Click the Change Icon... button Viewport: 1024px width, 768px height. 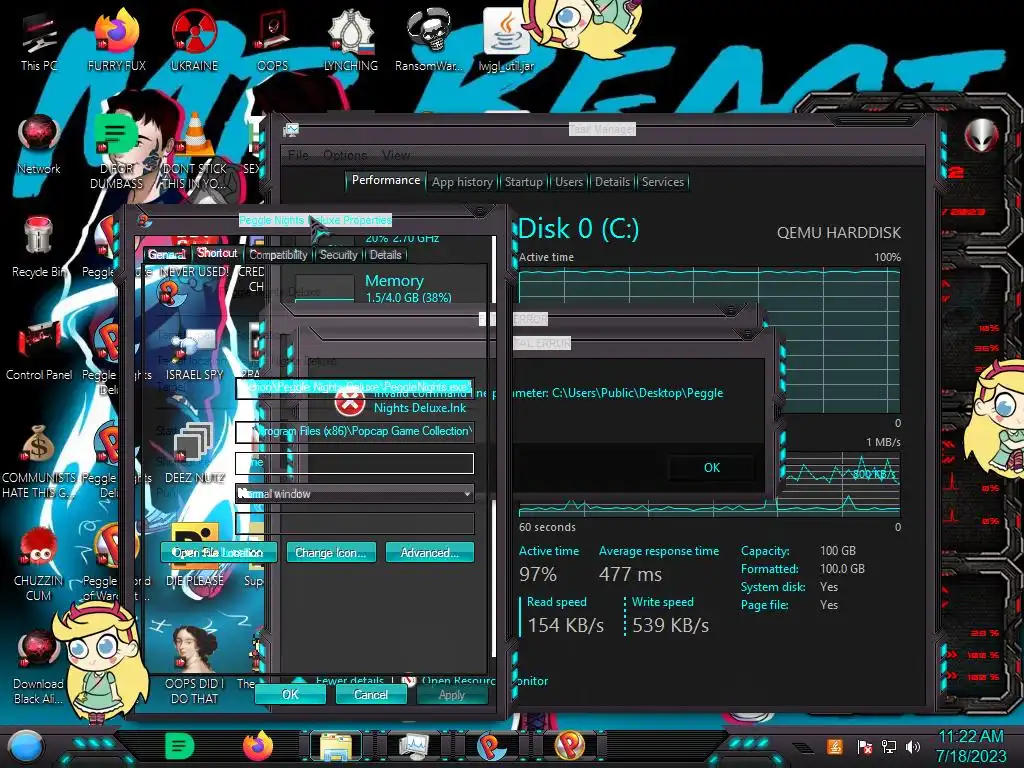[x=330, y=552]
